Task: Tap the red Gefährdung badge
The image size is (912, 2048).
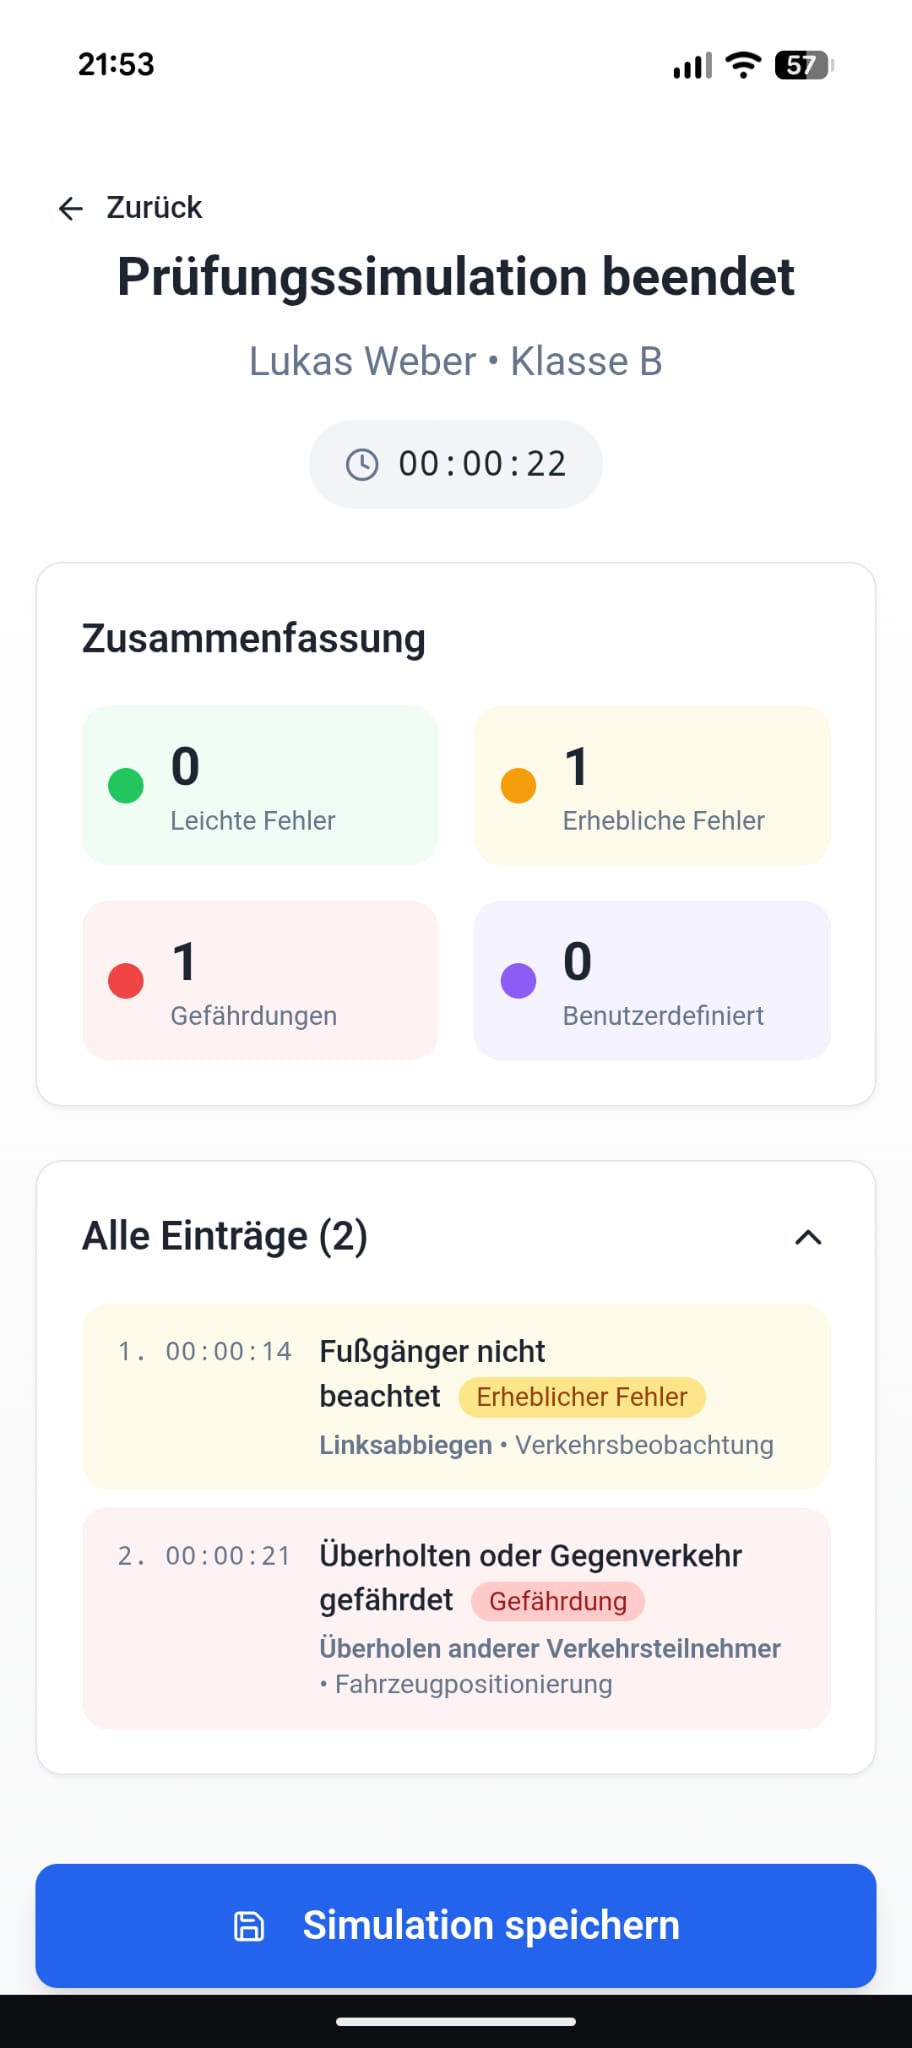Action: [558, 1602]
